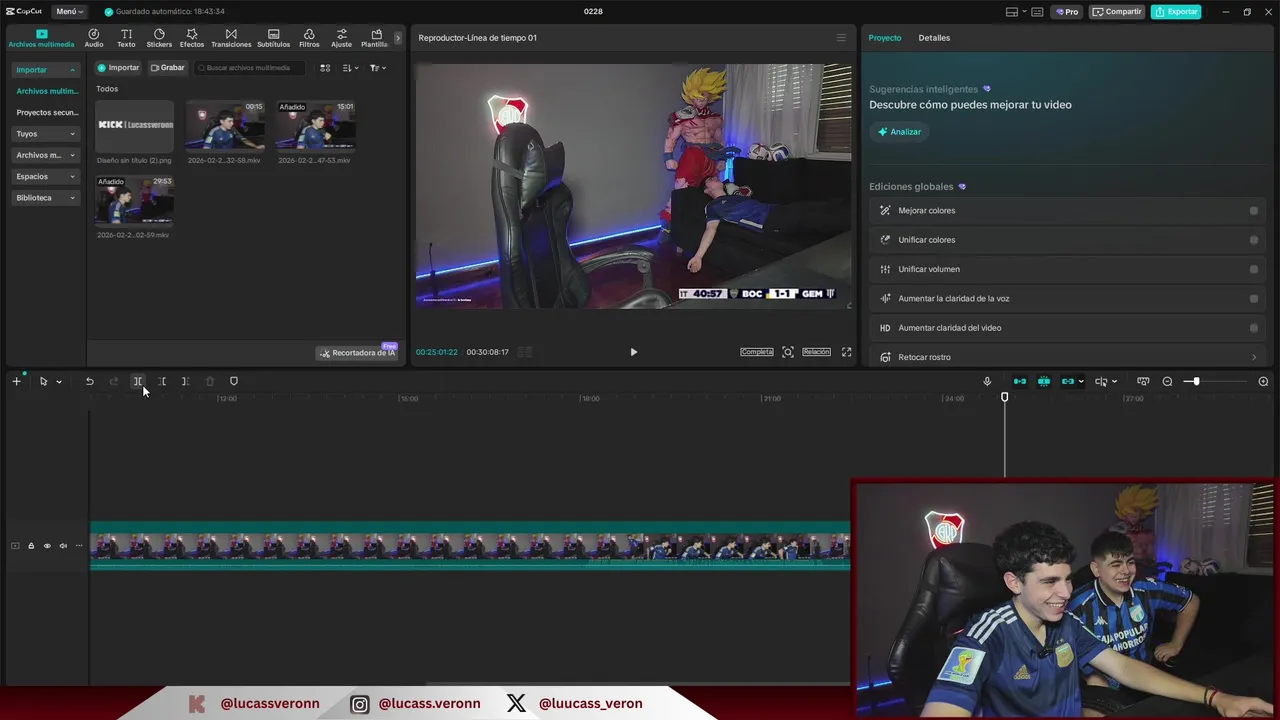Switch to the Proyecto tab

(885, 38)
